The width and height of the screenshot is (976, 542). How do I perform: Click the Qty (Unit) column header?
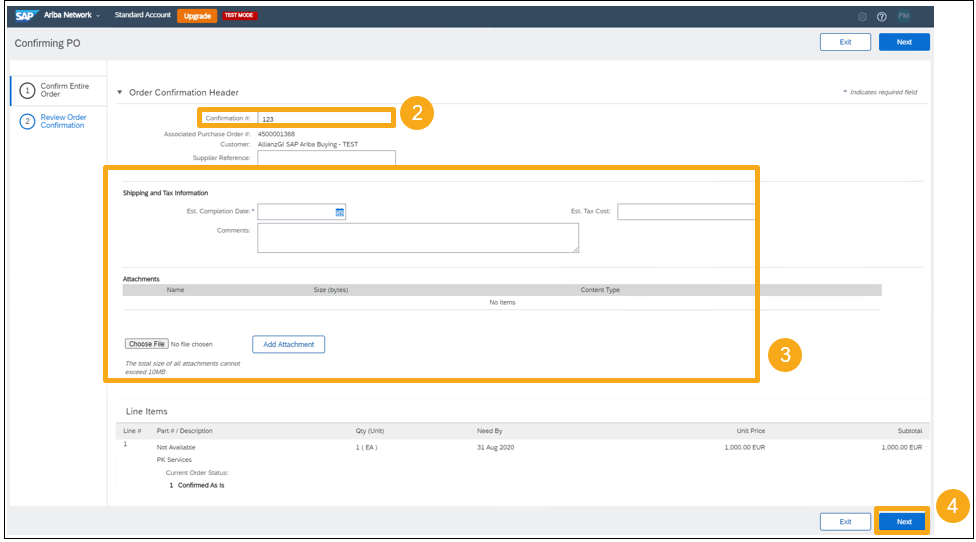[x=370, y=431]
